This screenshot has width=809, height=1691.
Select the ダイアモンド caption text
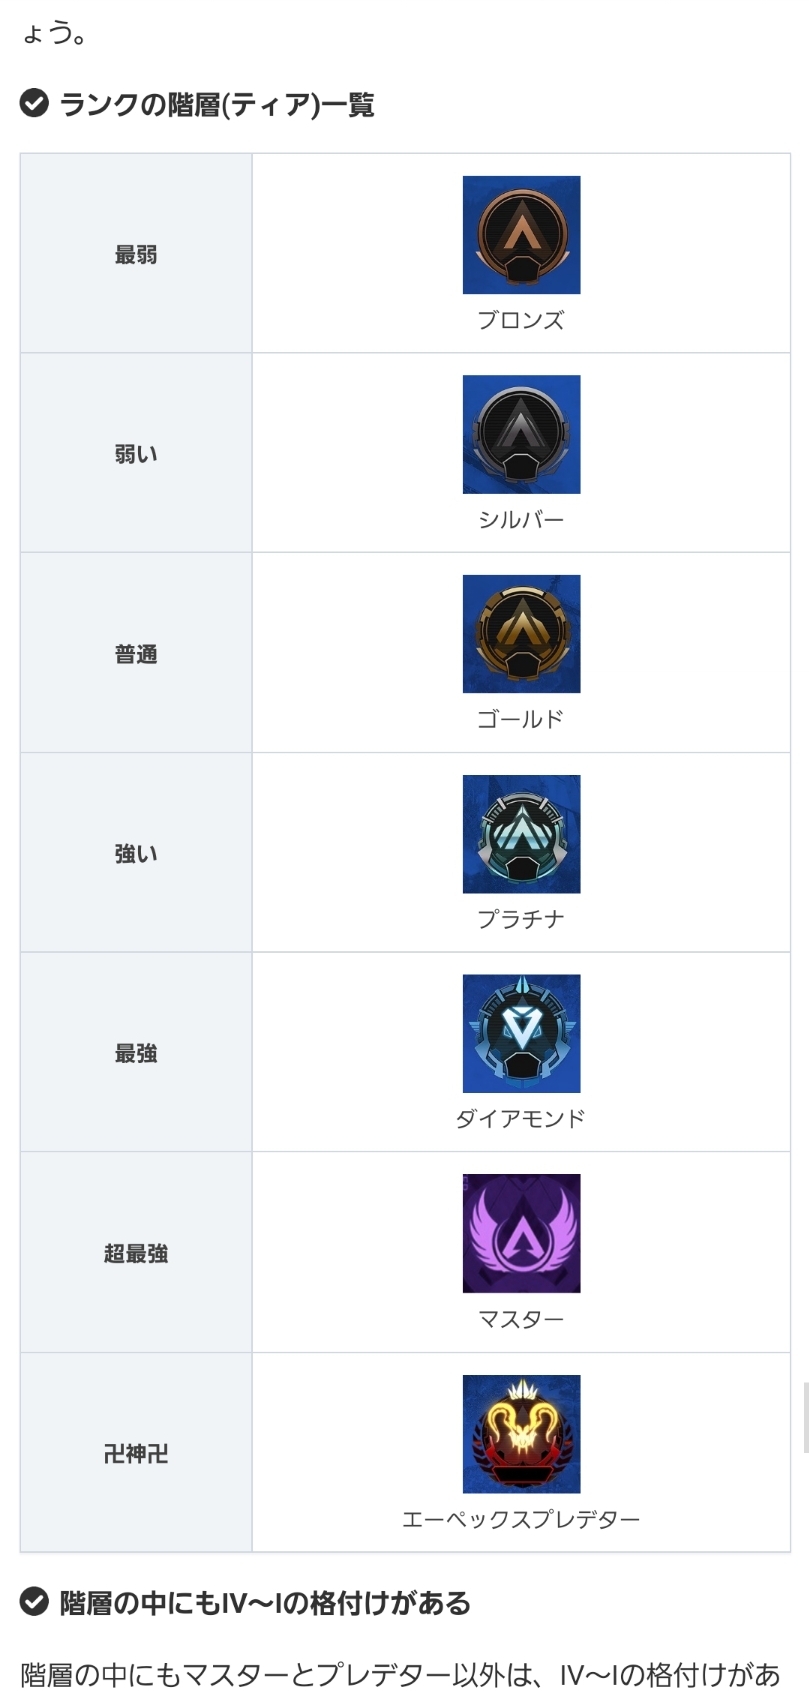tap(521, 1118)
